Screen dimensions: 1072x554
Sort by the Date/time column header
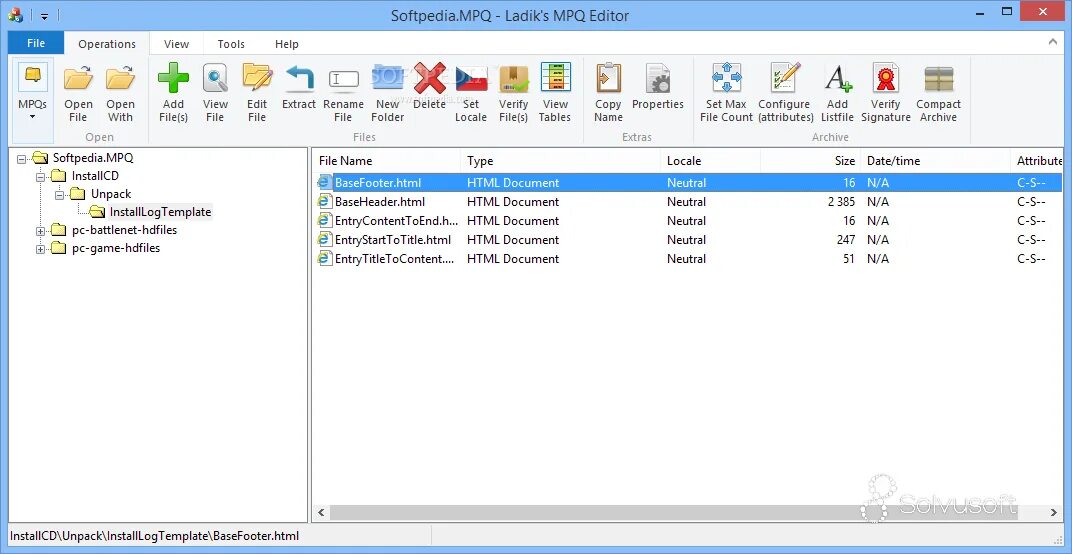(935, 161)
